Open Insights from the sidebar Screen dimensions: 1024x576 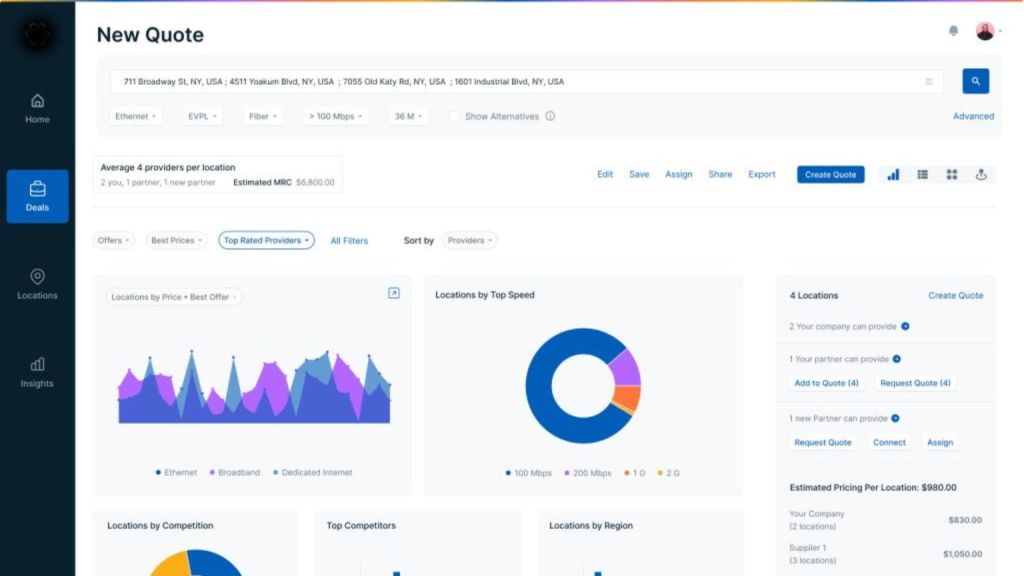[37, 372]
